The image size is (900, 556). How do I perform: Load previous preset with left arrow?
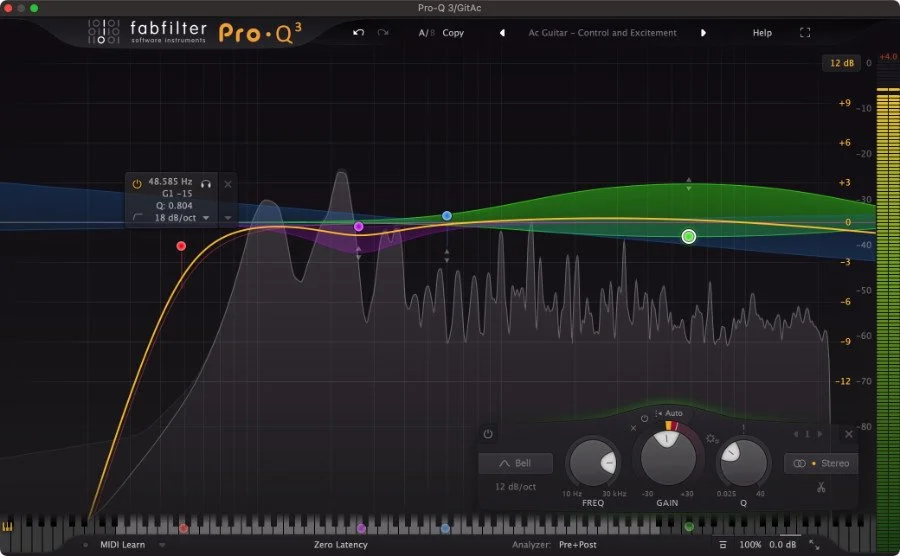(x=502, y=33)
